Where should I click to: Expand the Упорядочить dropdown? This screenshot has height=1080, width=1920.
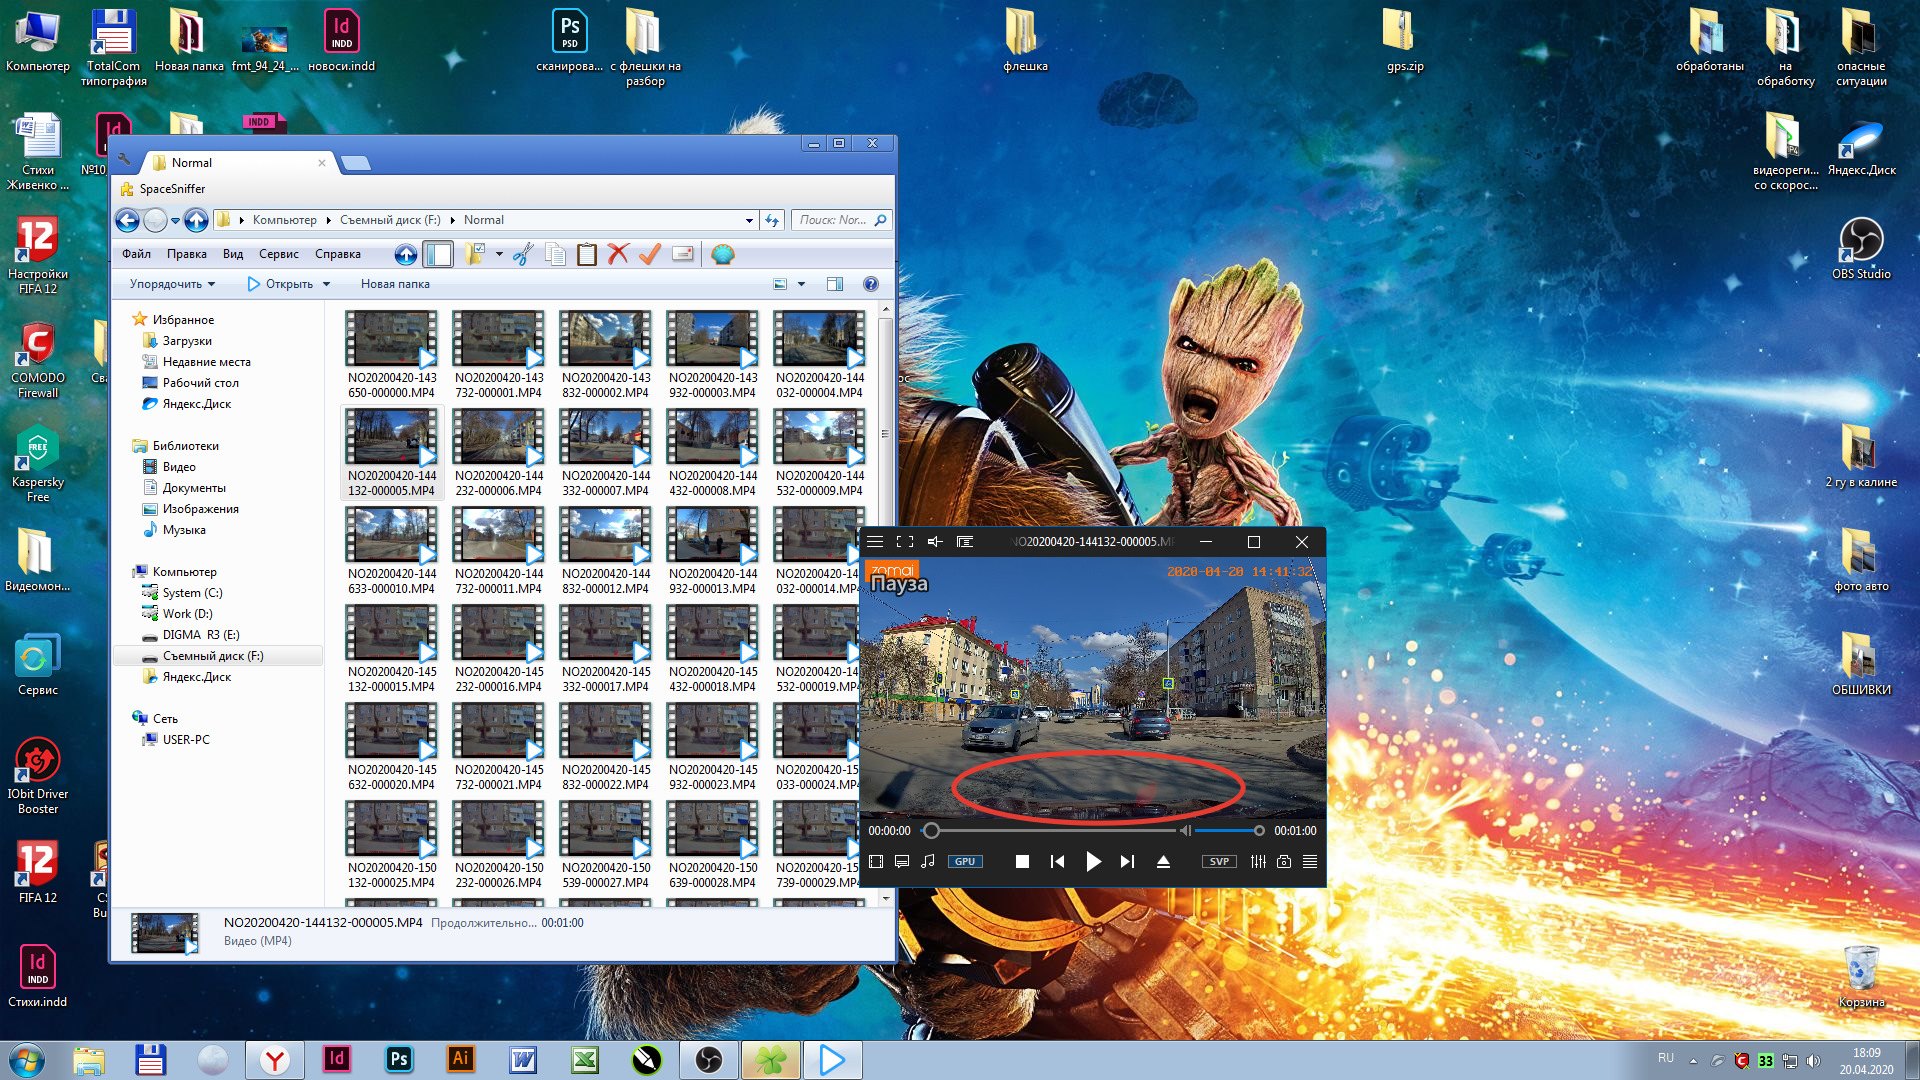[172, 284]
